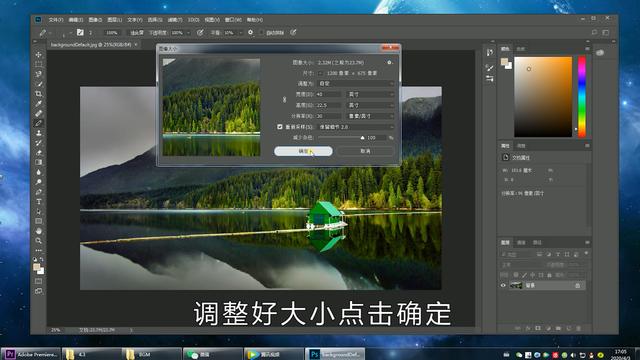Open the Help menu
This screenshot has width=640, height=360.
click(255, 20)
